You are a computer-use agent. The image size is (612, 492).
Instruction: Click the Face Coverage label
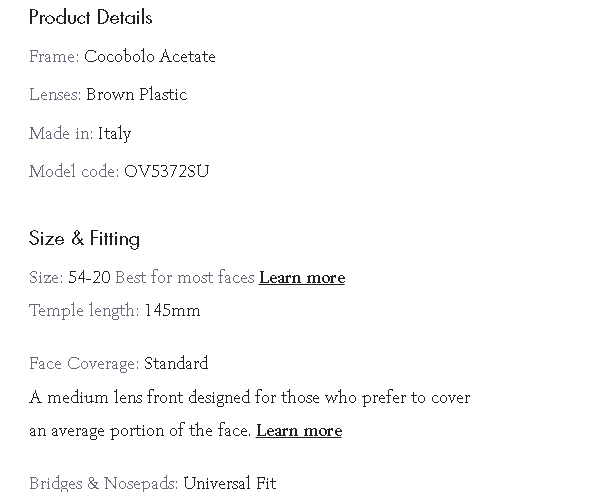[x=84, y=364]
